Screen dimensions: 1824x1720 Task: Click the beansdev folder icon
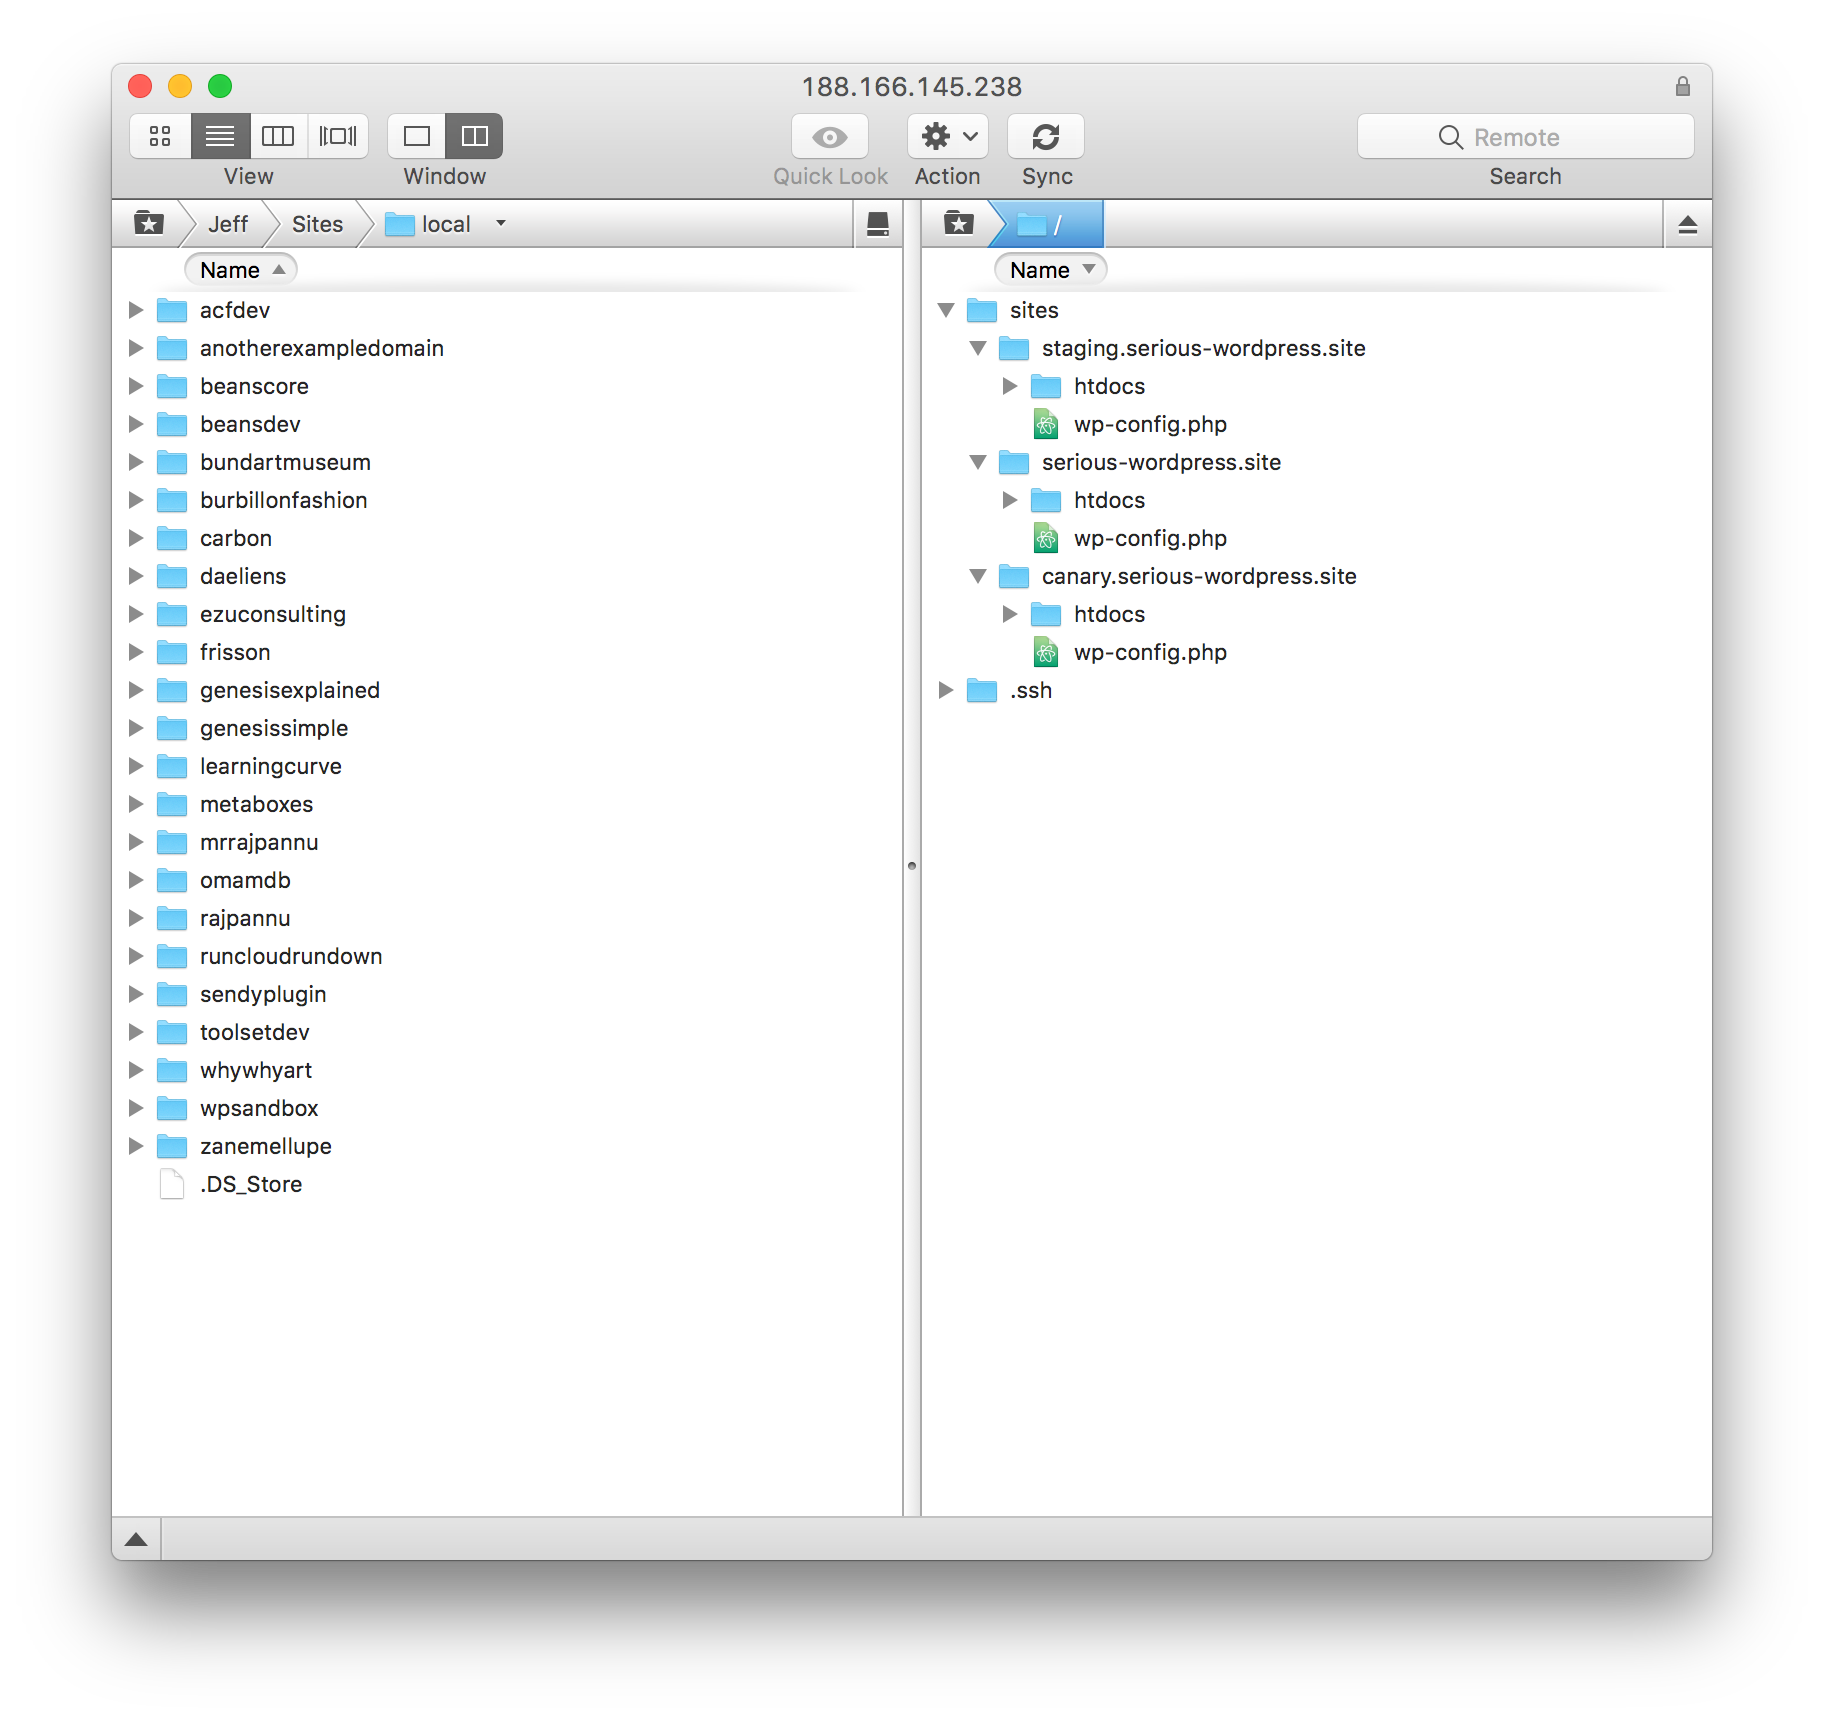(x=172, y=424)
